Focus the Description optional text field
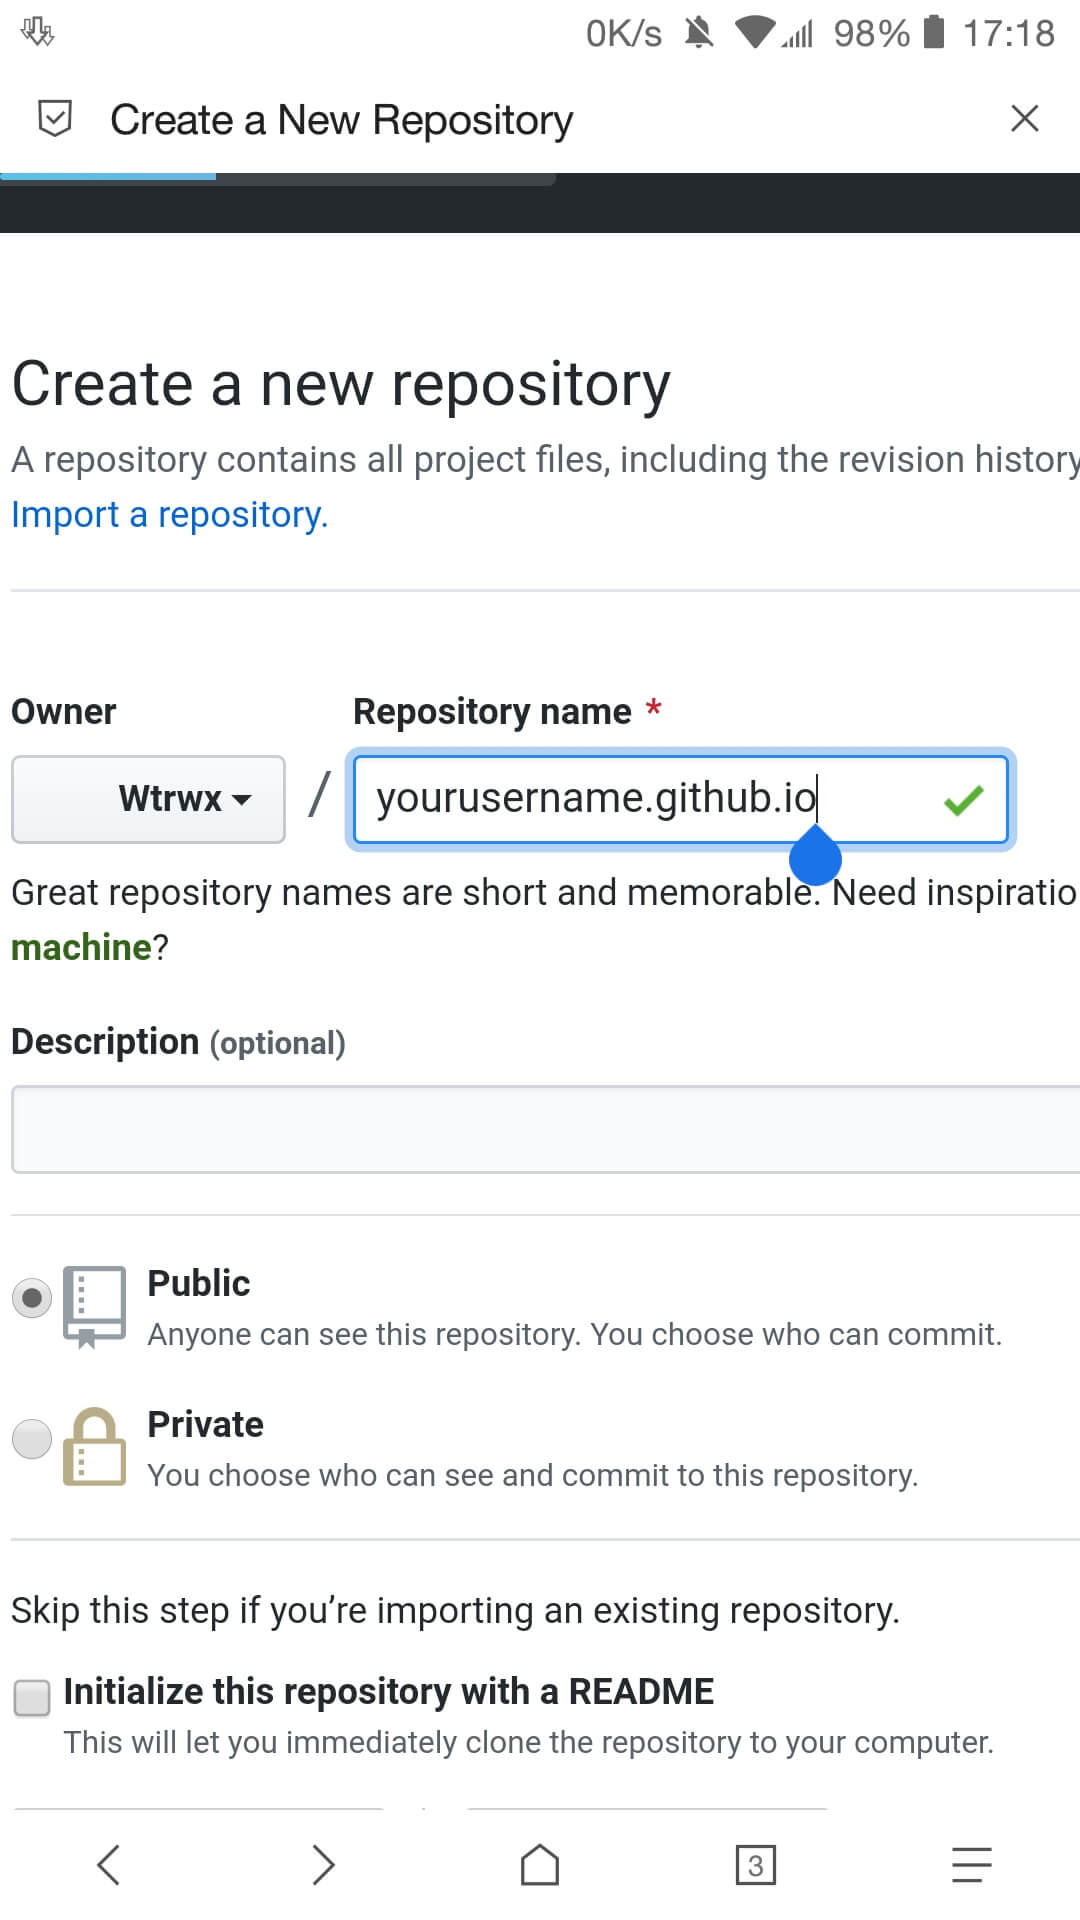 [546, 1129]
